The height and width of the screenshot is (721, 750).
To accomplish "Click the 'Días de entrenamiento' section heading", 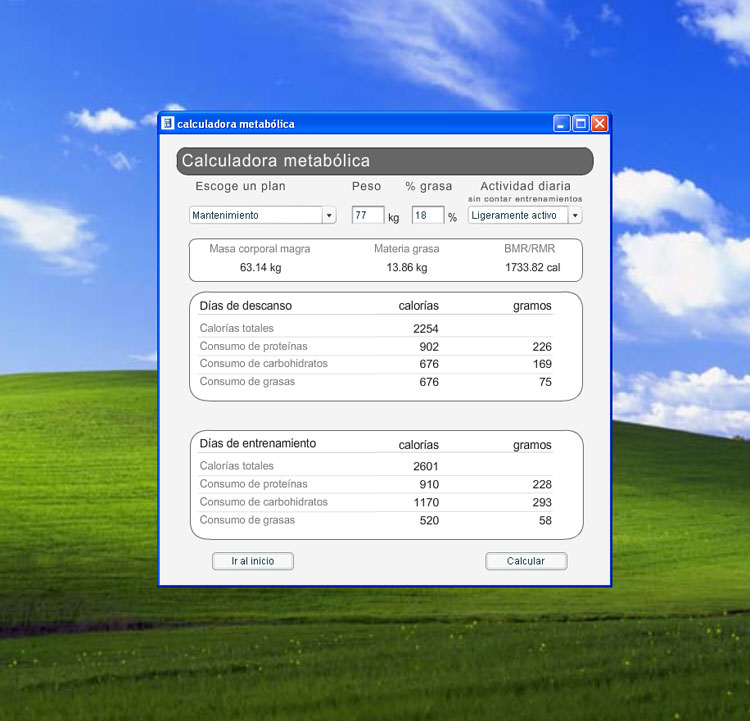I will (258, 443).
